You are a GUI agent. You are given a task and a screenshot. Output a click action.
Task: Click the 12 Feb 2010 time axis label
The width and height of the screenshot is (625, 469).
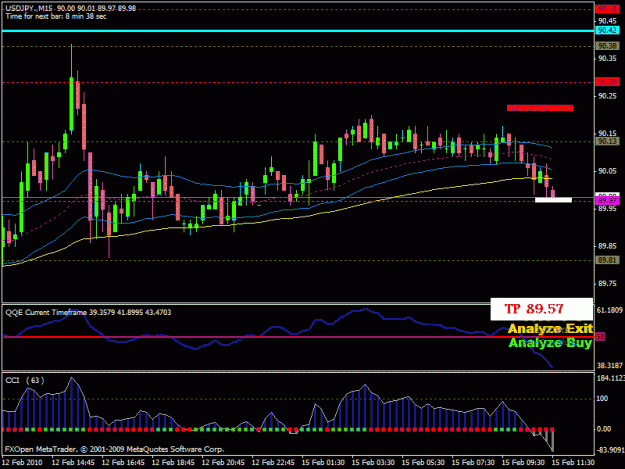click(x=22, y=463)
